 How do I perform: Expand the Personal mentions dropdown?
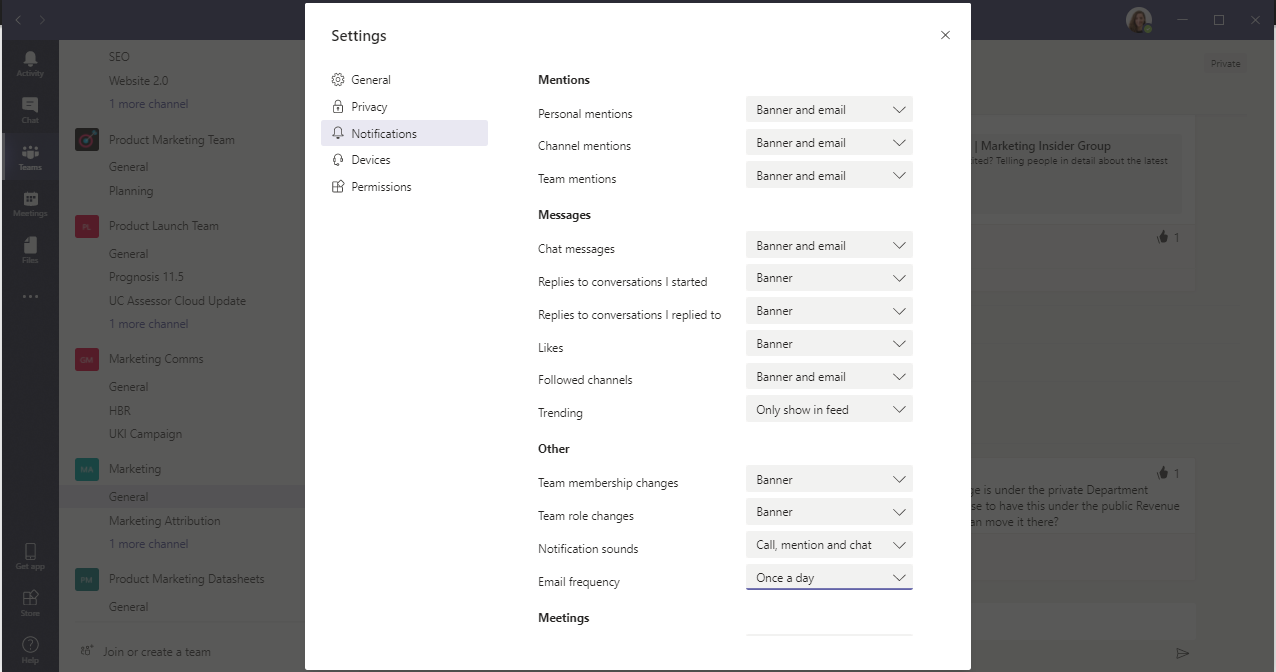829,110
